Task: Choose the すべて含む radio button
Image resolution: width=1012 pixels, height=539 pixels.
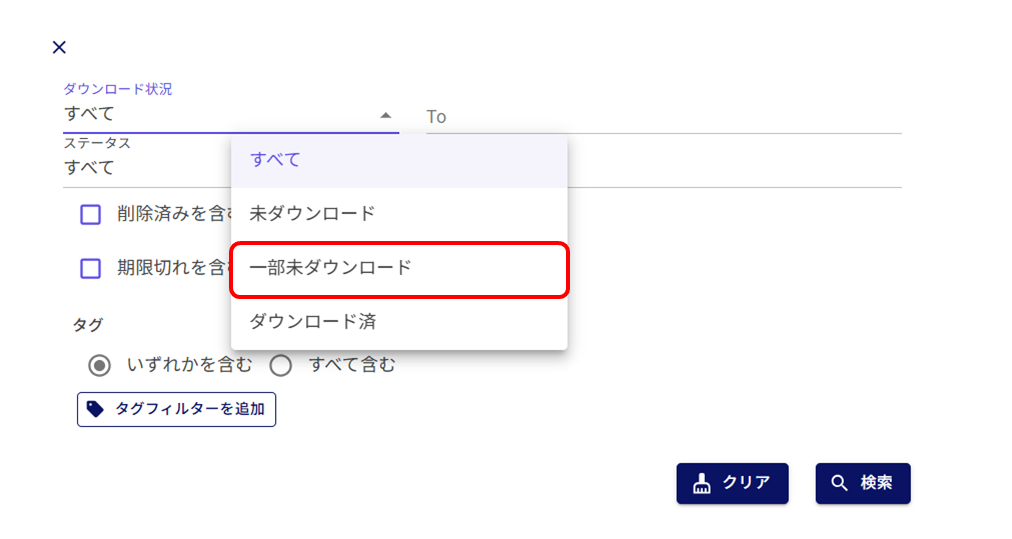Action: coord(281,365)
